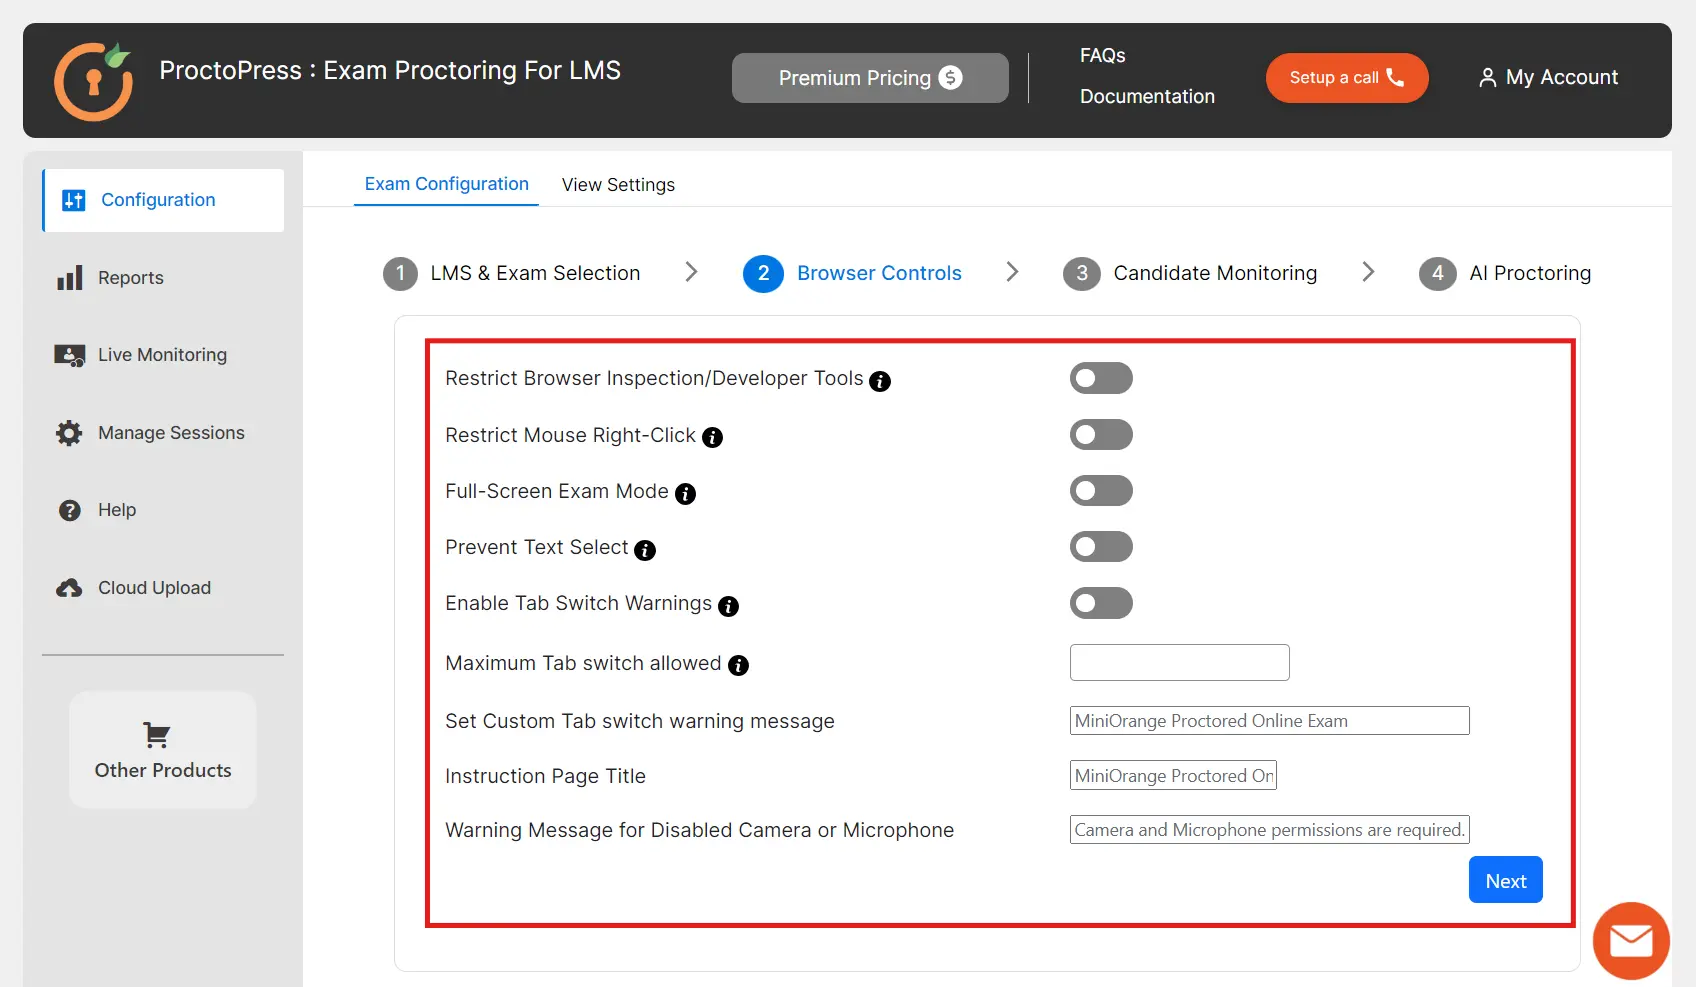Click the ProctoPress orange logo
The image size is (1696, 987).
coord(94,81)
